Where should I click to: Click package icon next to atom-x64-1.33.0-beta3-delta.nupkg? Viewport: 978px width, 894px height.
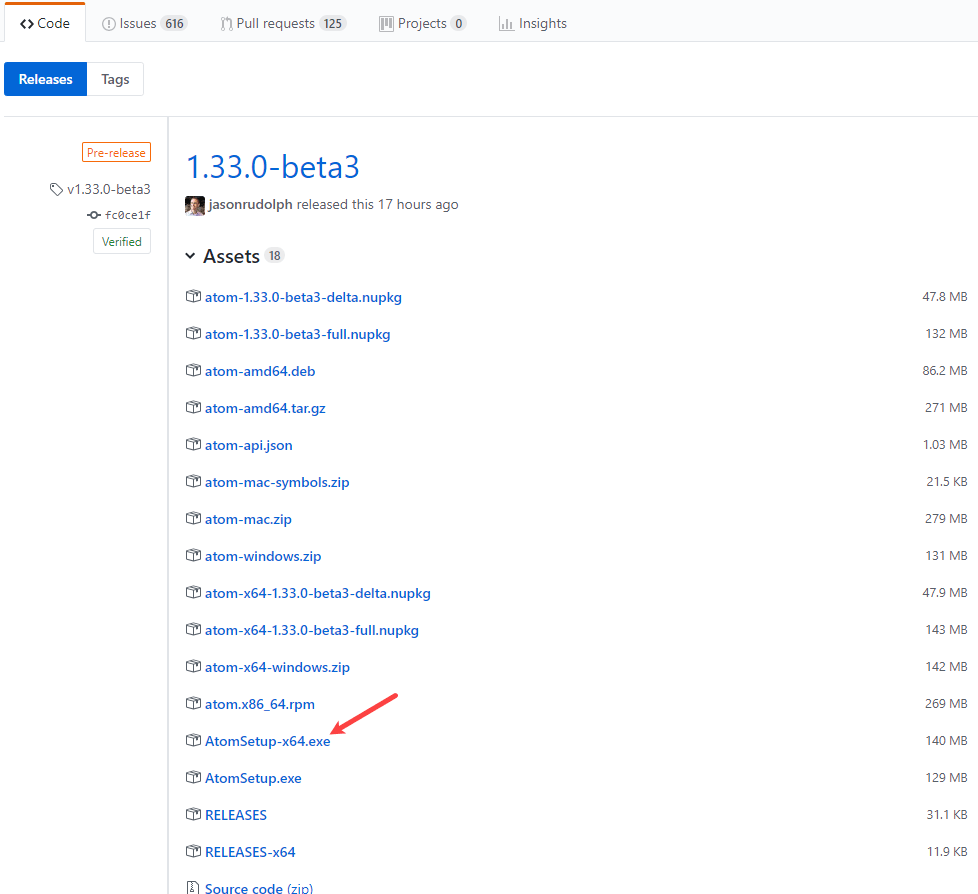(193, 592)
